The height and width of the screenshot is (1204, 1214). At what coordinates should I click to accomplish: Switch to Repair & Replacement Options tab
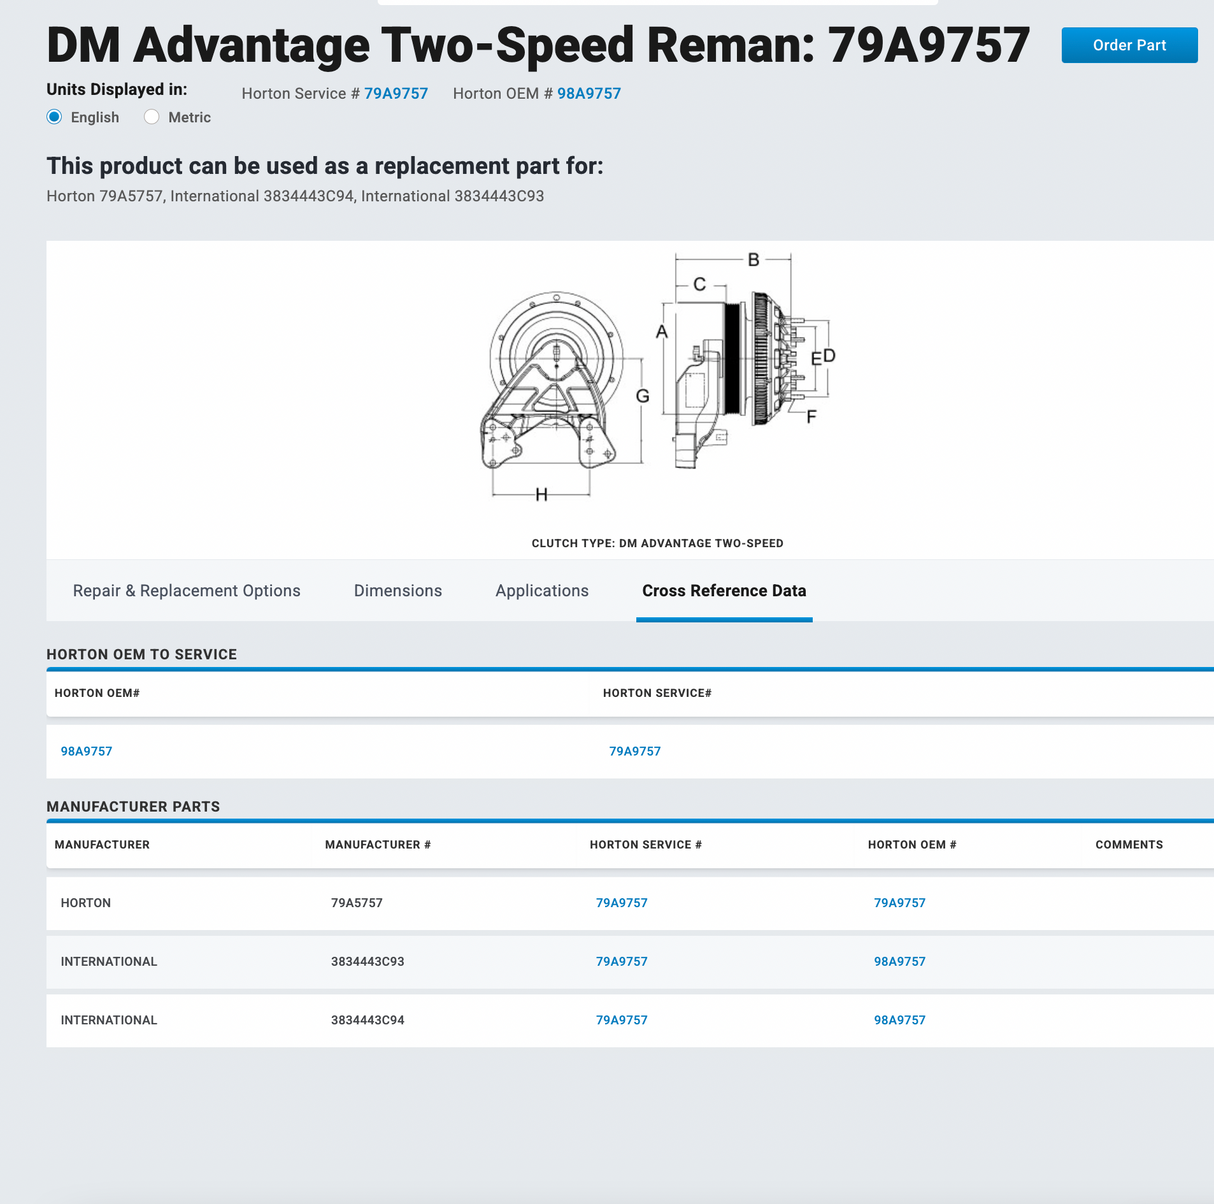186,591
